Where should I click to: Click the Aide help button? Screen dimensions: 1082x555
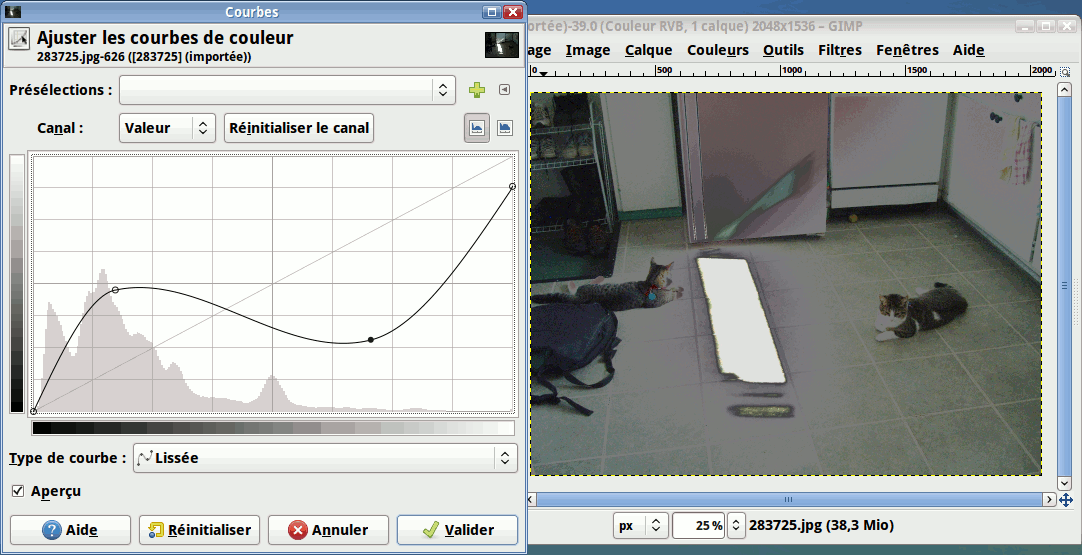pyautogui.click(x=70, y=530)
